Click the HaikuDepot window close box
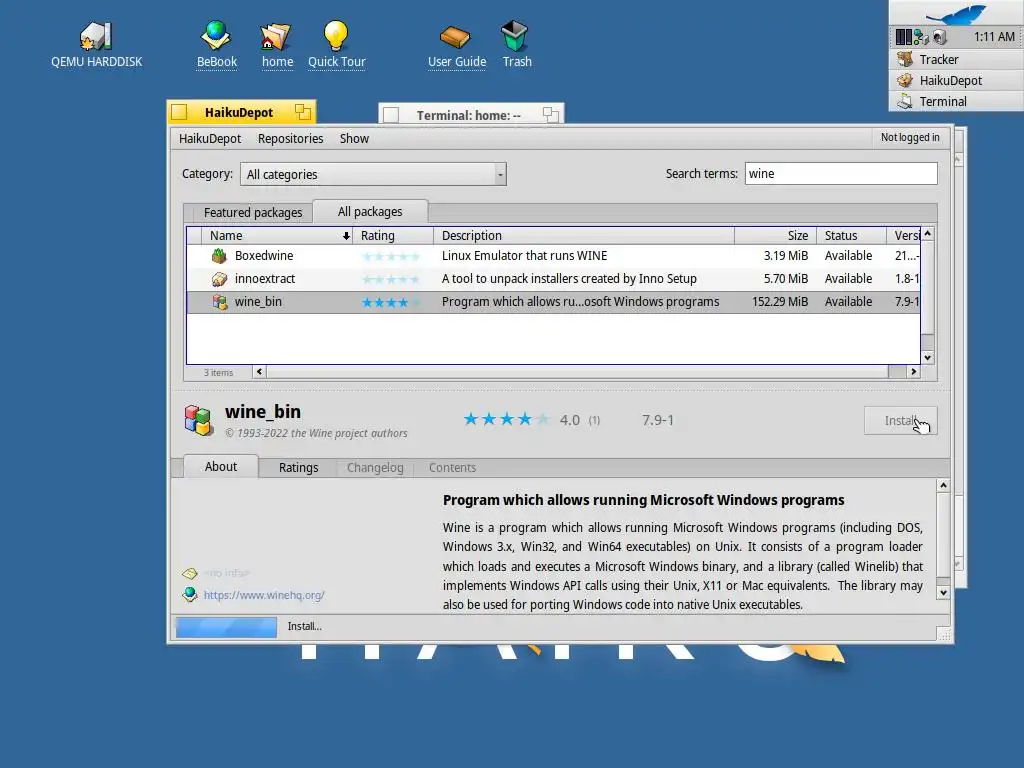 180,112
